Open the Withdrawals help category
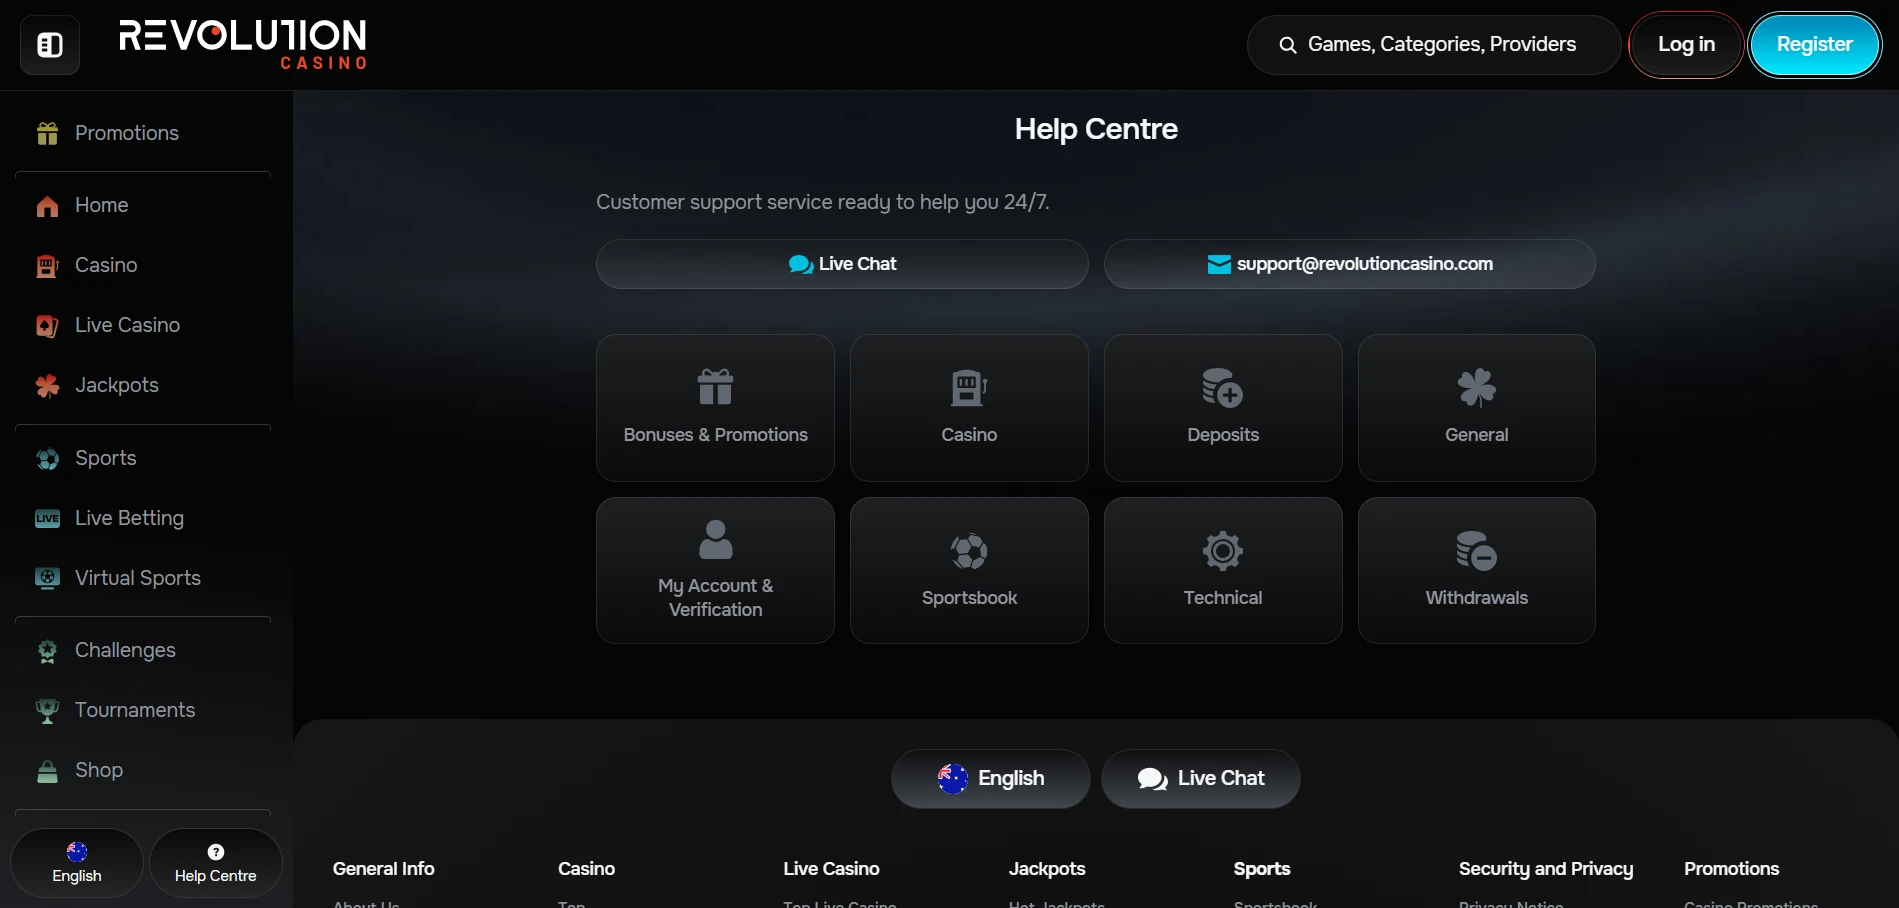The height and width of the screenshot is (908, 1899). [x=1477, y=570]
